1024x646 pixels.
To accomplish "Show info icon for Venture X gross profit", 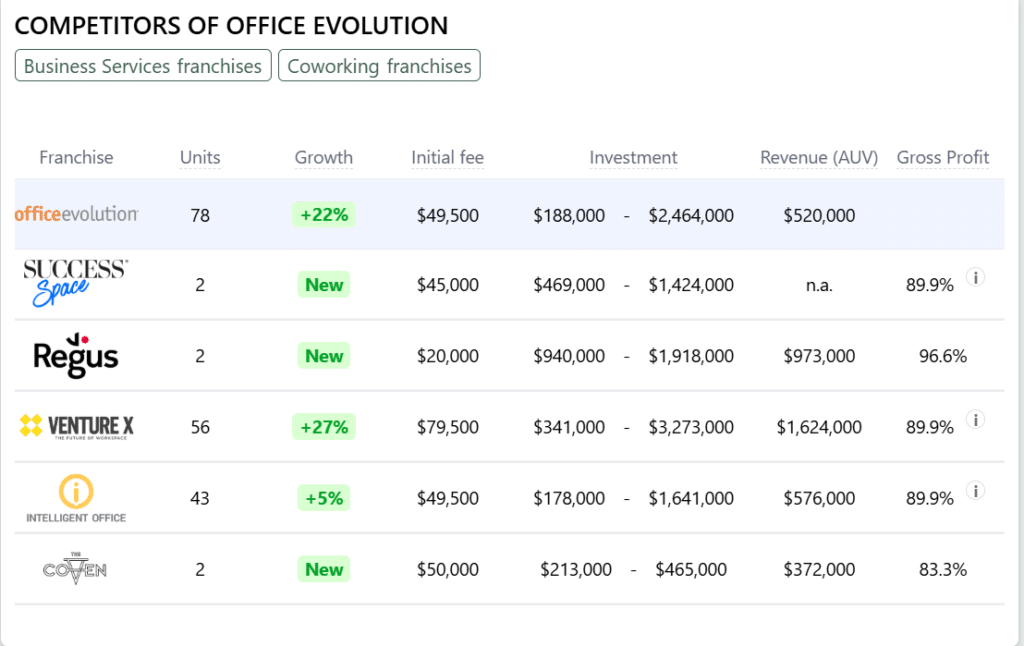I will pos(976,419).
